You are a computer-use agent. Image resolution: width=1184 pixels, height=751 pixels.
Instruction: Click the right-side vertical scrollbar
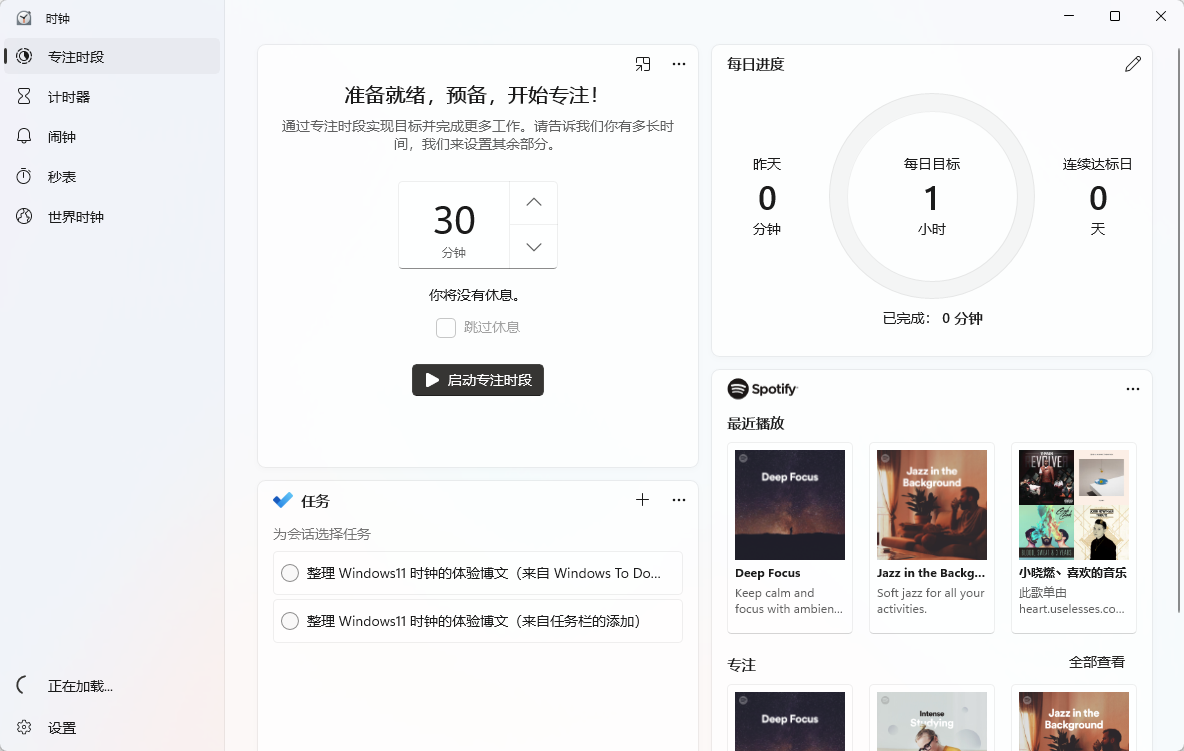coord(1179,330)
